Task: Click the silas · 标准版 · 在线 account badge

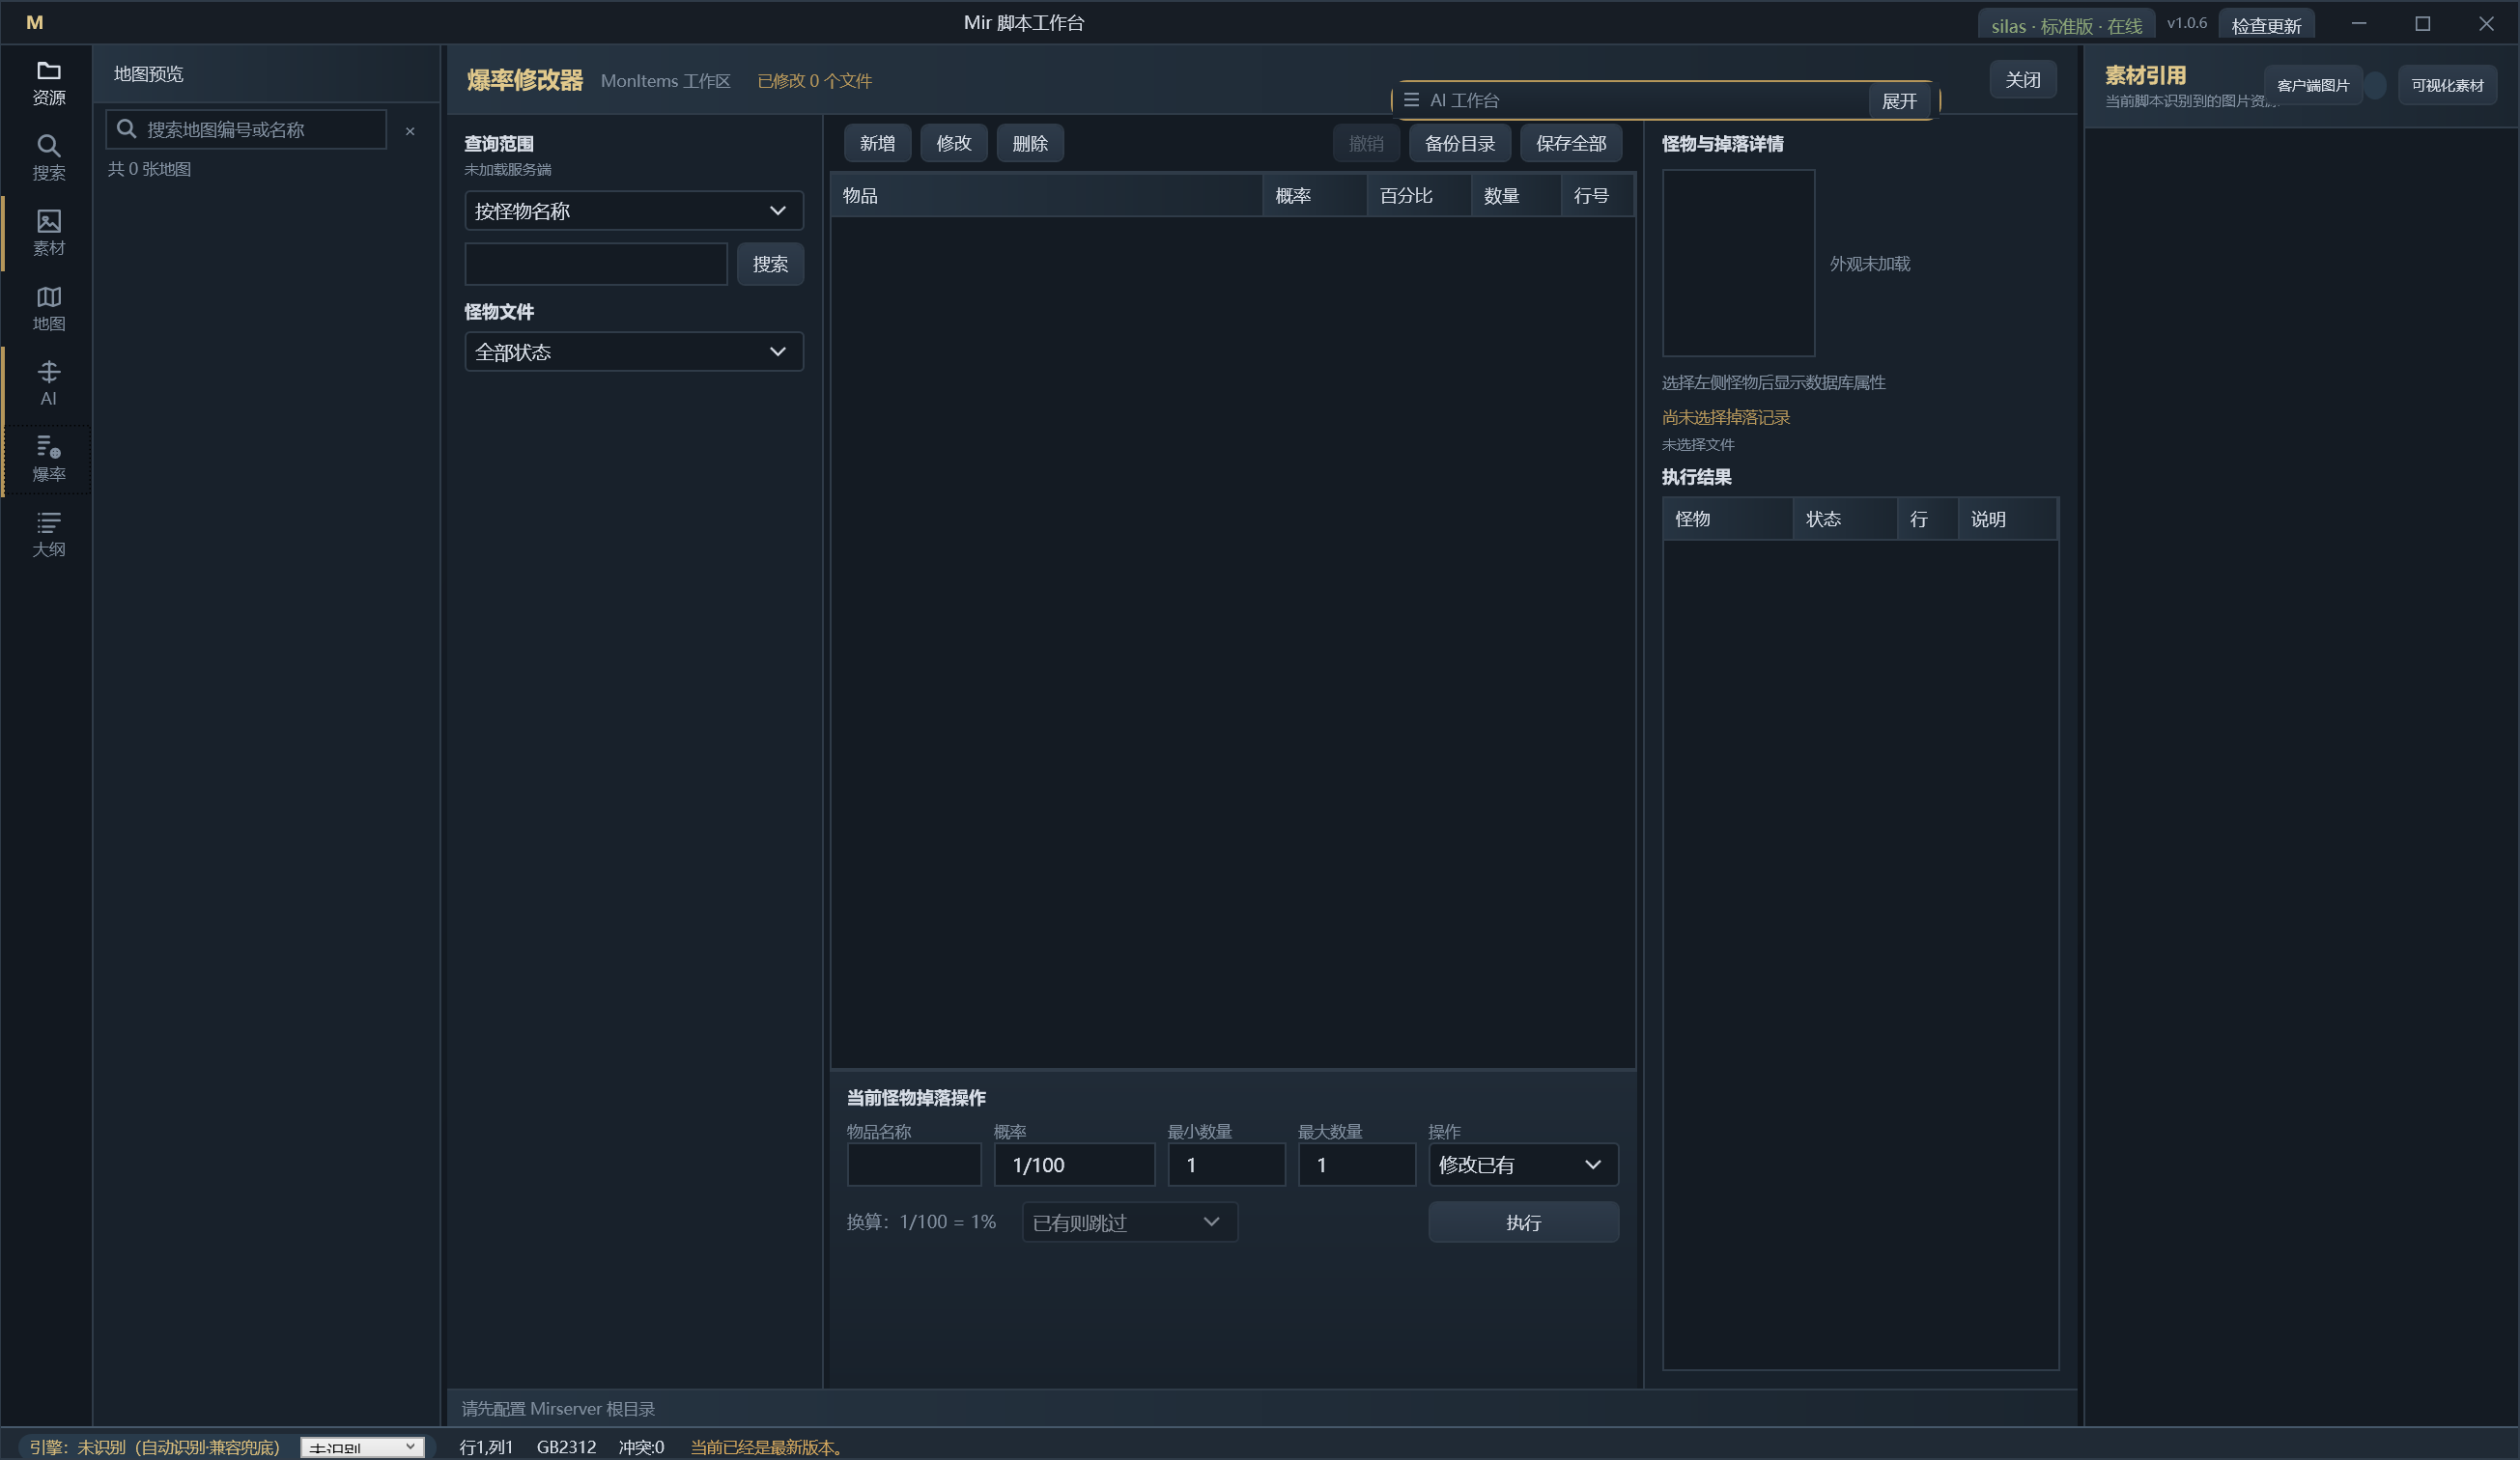Action: pyautogui.click(x=2065, y=26)
